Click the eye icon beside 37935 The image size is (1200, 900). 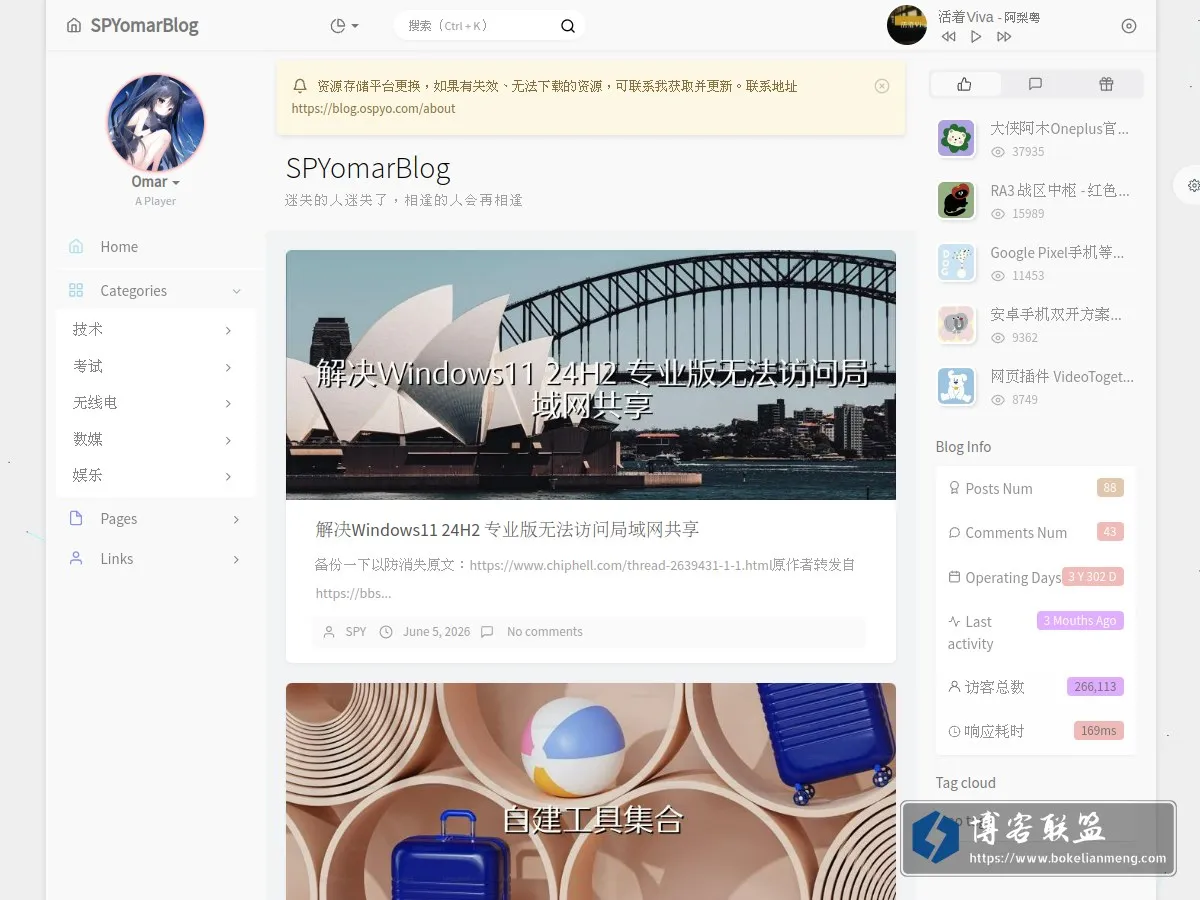(998, 152)
